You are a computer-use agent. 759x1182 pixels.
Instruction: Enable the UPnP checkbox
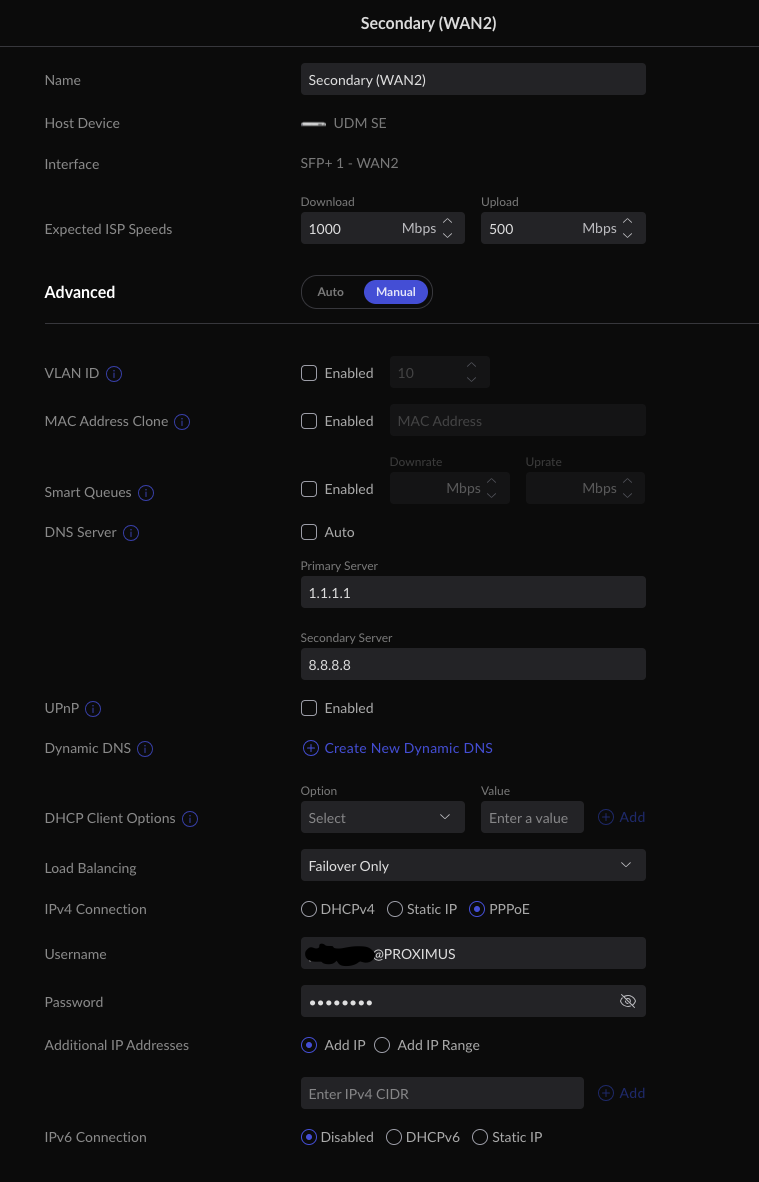(309, 708)
